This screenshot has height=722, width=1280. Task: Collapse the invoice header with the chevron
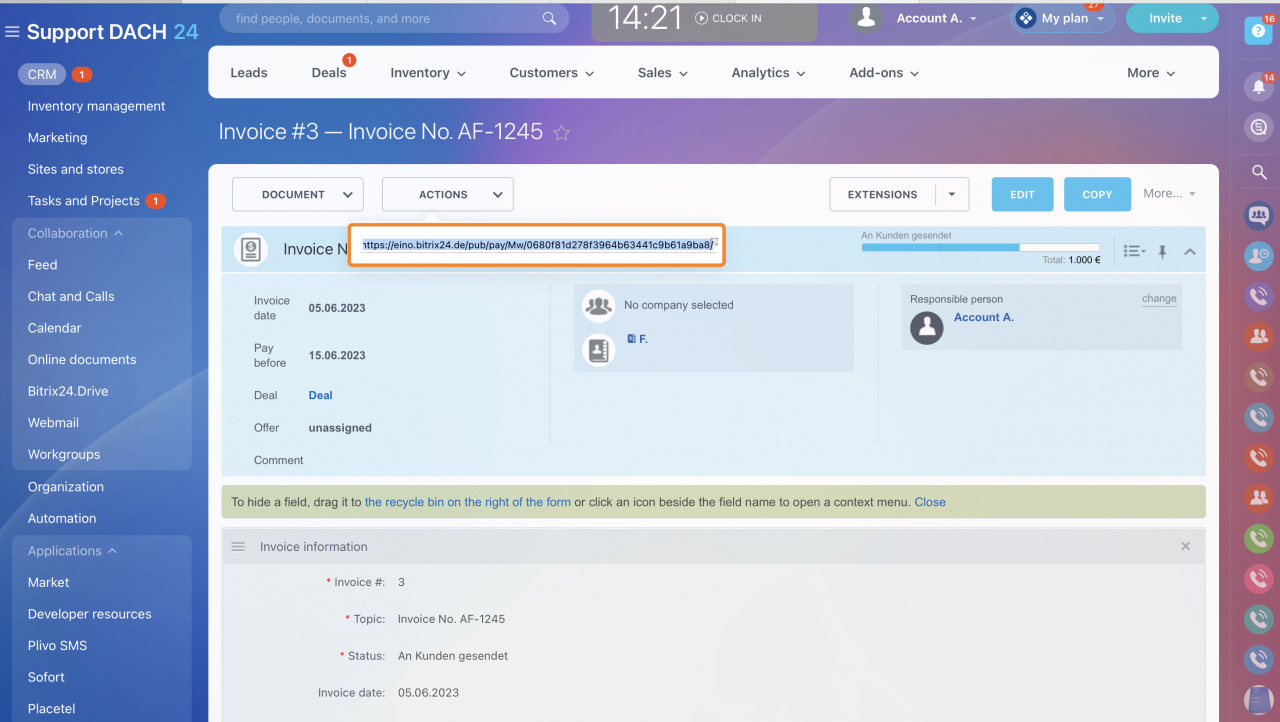pos(1190,252)
